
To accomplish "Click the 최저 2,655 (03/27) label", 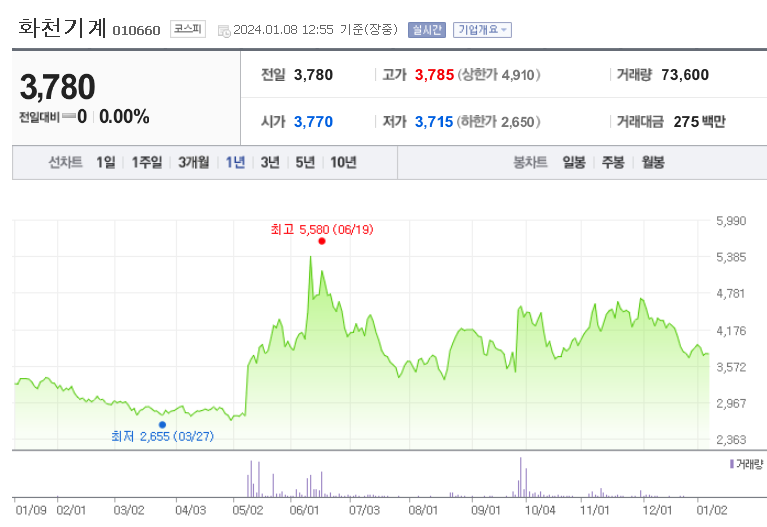I will pyautogui.click(x=162, y=436).
